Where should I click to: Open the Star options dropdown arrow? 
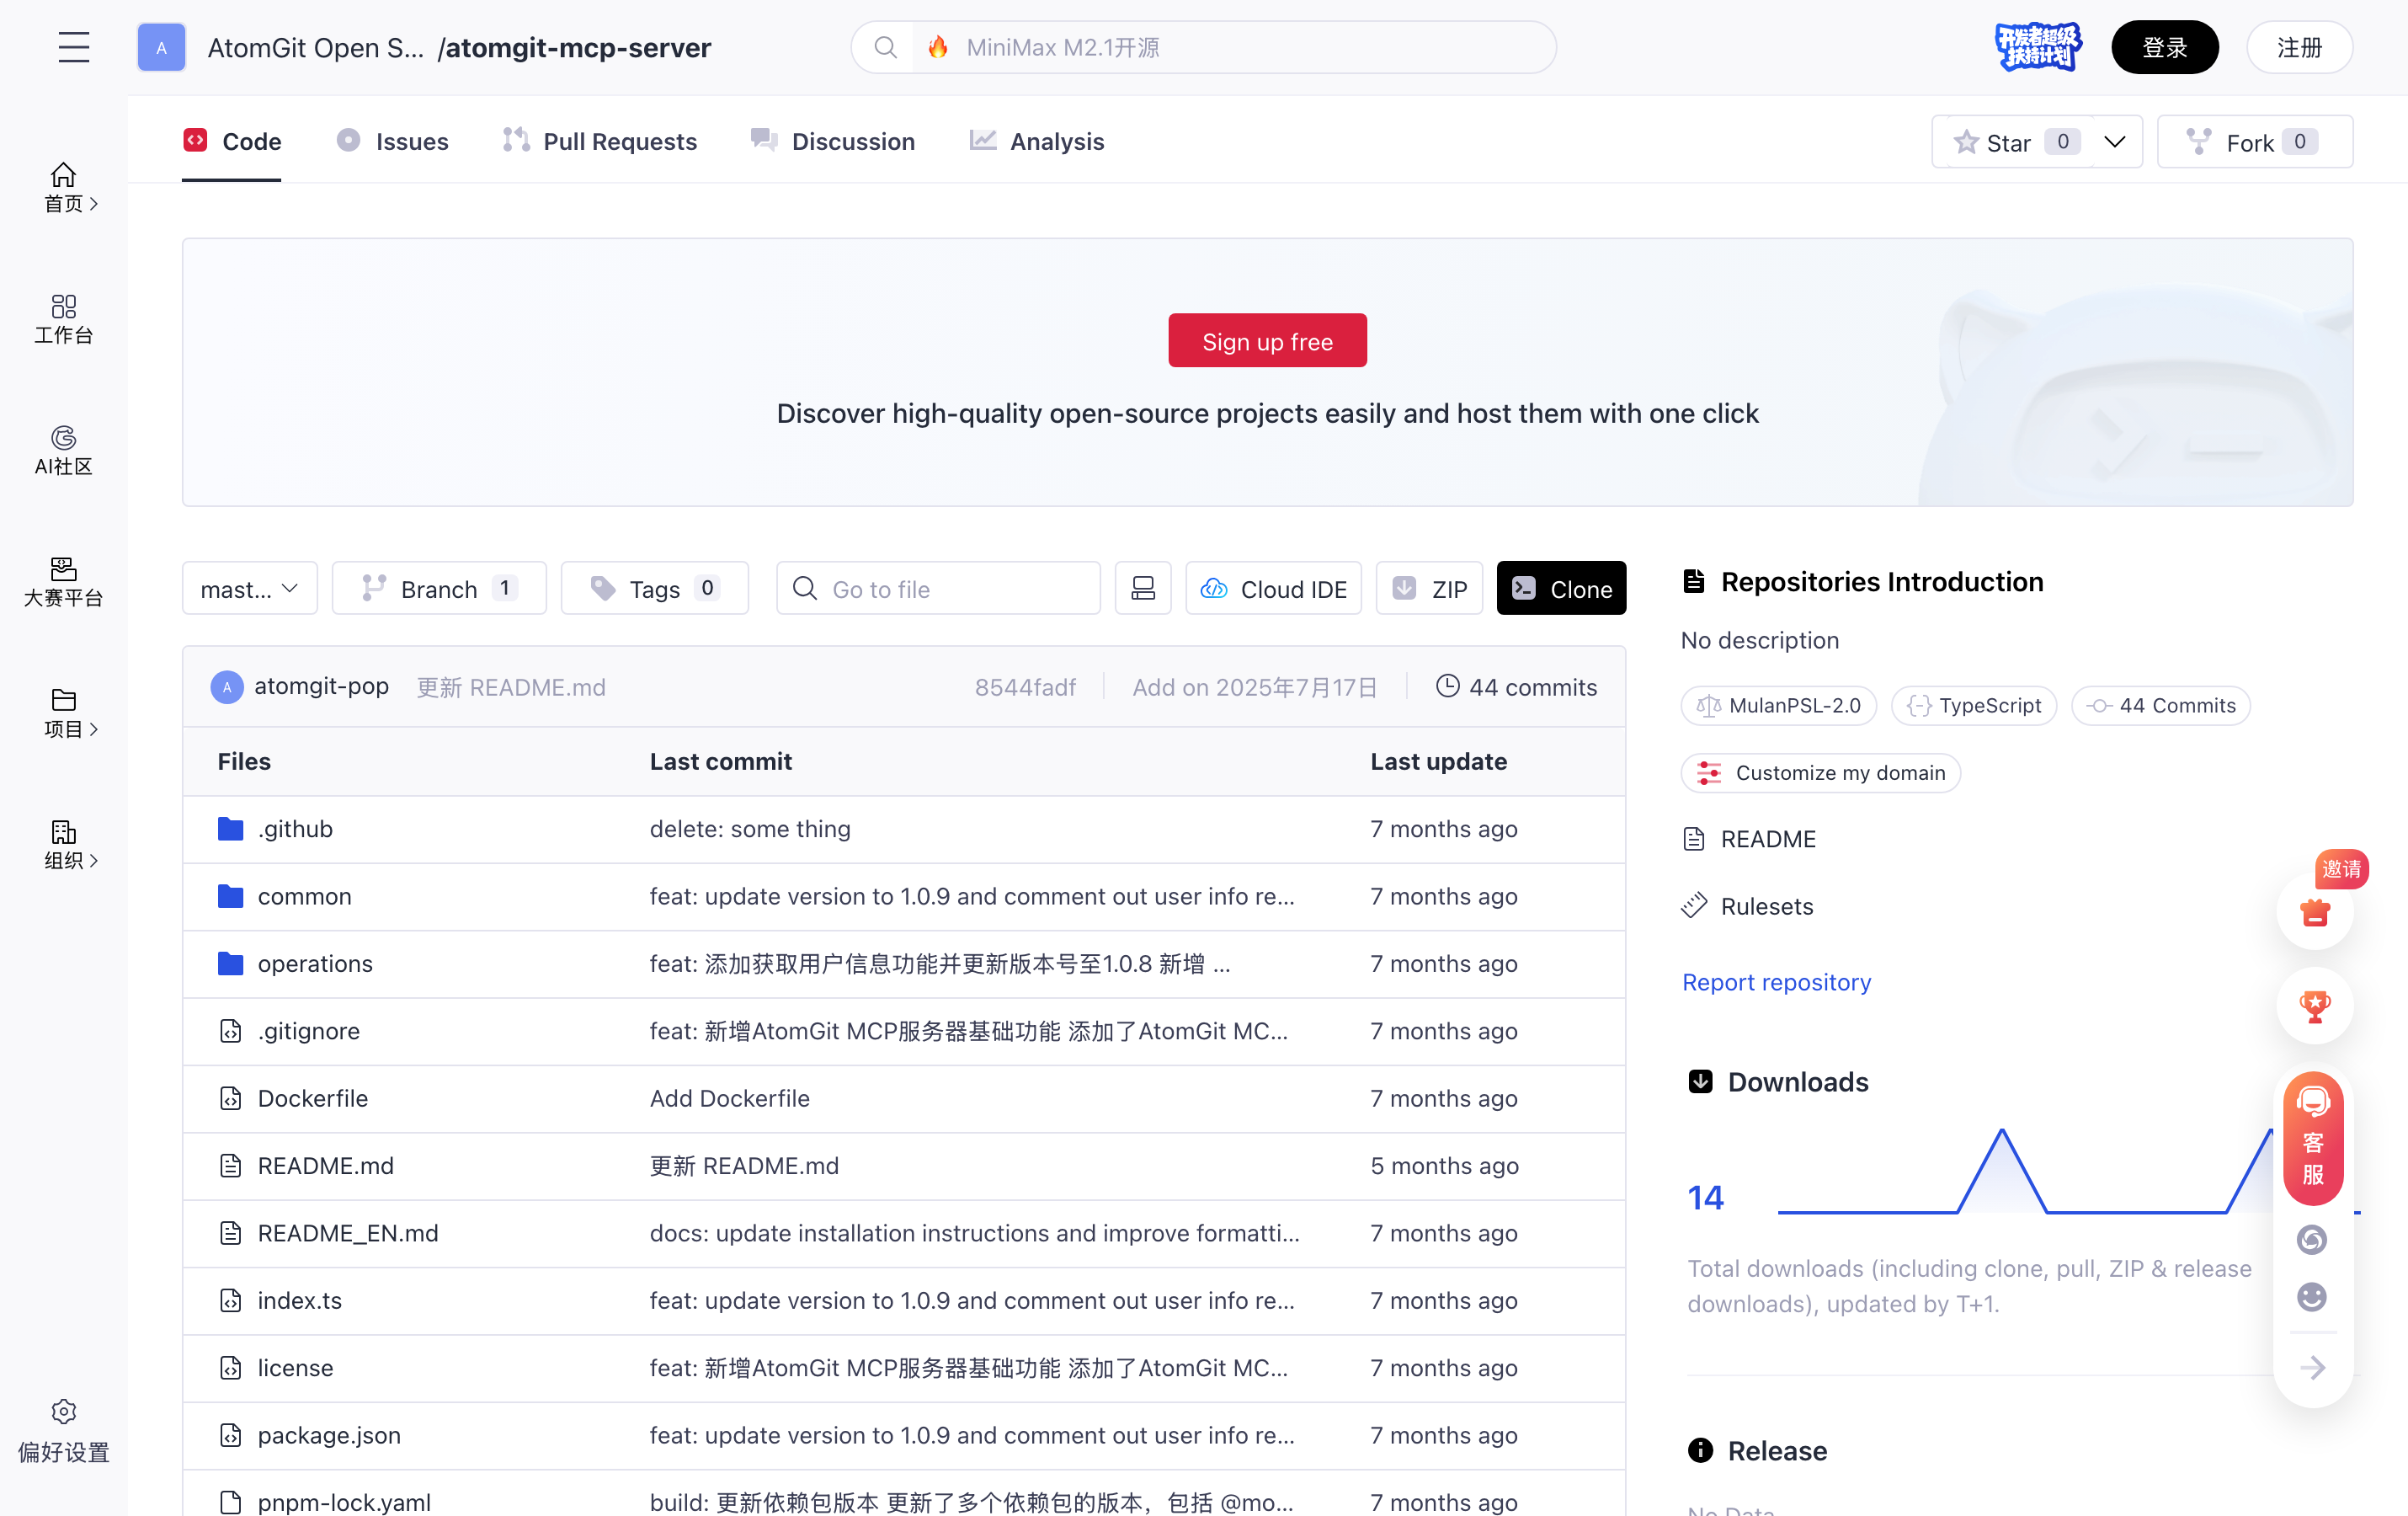click(x=2114, y=142)
